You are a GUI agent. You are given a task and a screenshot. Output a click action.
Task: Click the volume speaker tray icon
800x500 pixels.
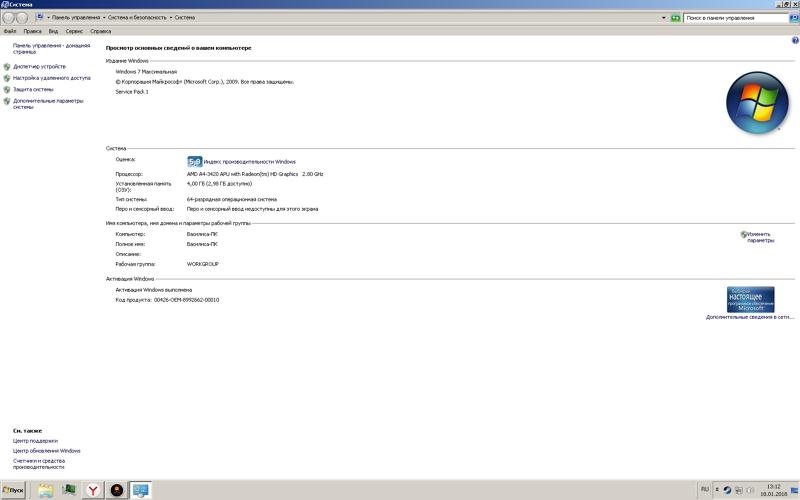click(x=751, y=490)
